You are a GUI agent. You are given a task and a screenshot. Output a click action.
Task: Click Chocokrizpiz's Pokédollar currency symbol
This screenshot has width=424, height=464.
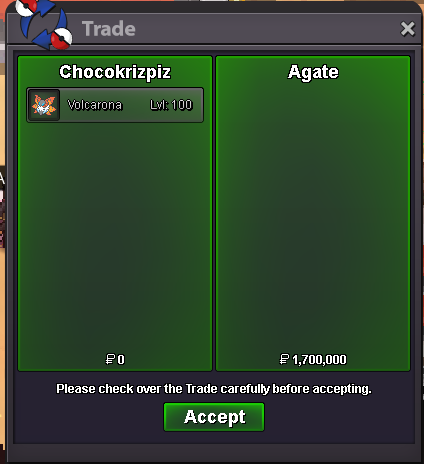coord(110,359)
